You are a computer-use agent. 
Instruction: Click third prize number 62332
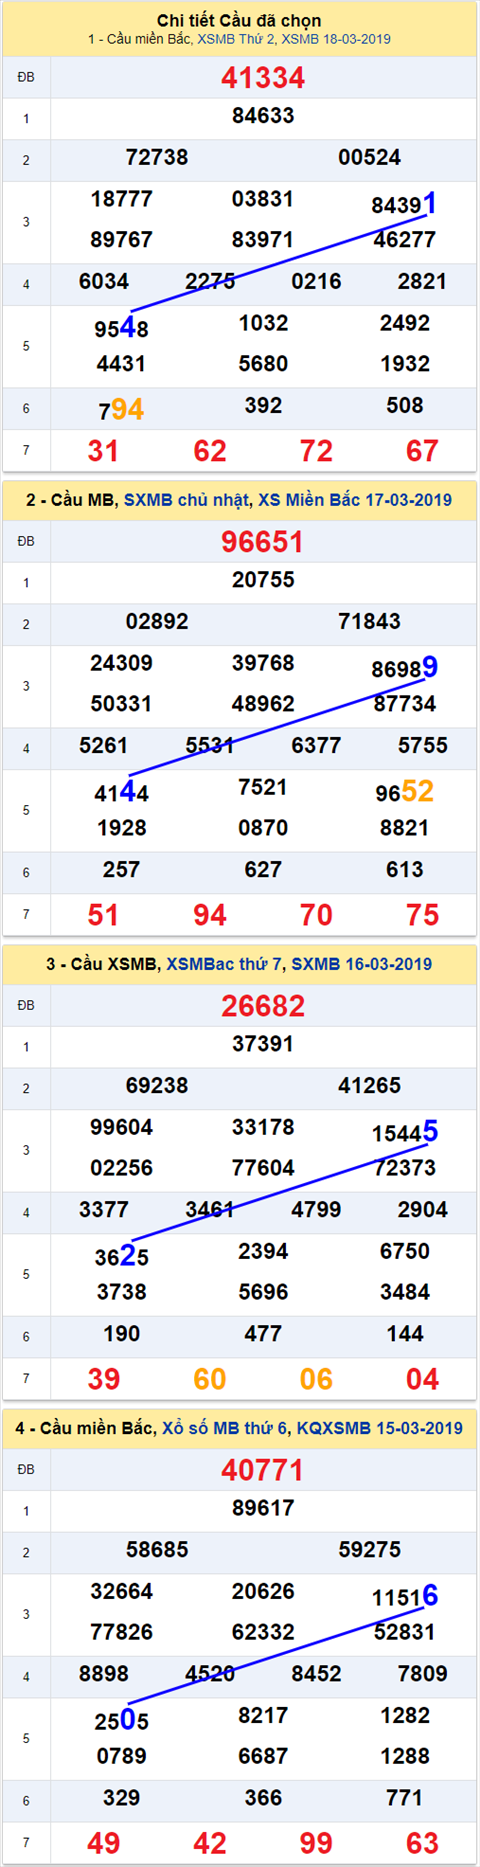(x=263, y=1632)
